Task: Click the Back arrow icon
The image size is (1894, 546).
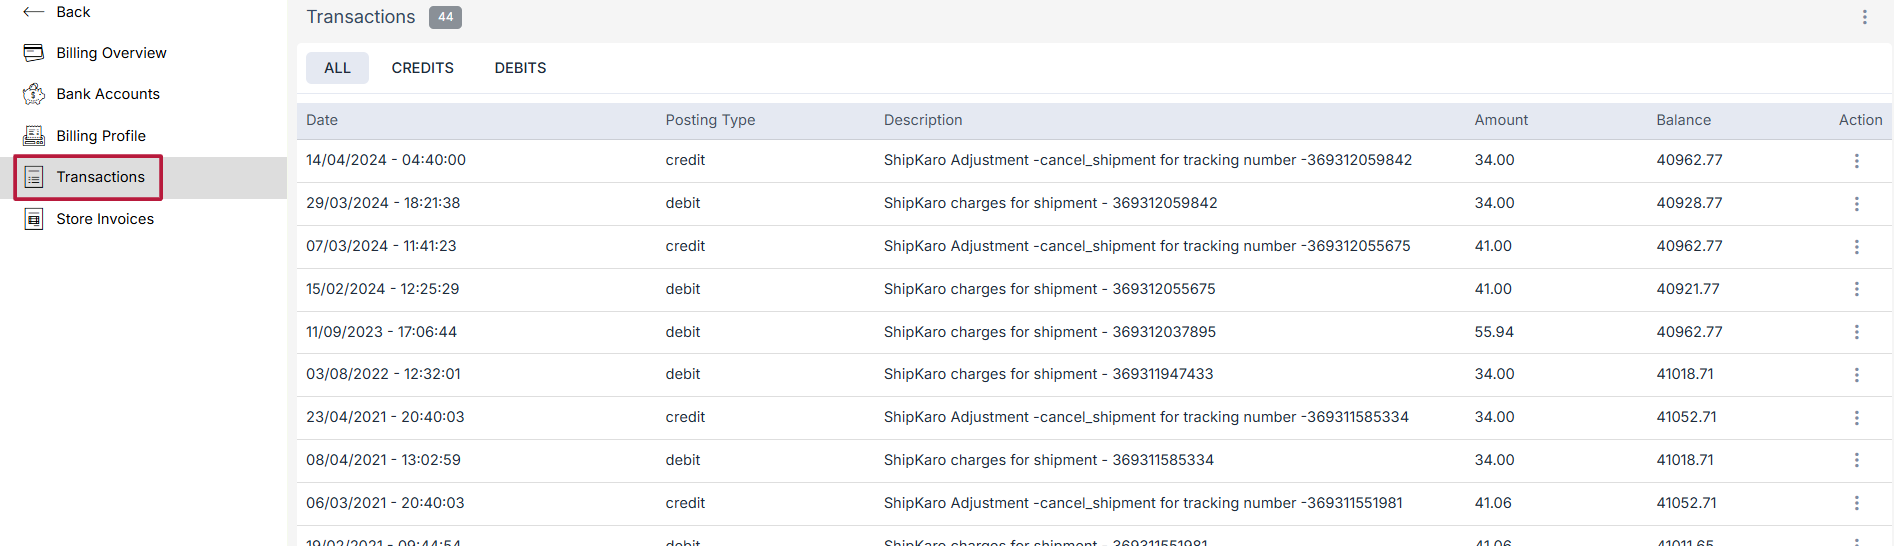Action: [x=33, y=12]
